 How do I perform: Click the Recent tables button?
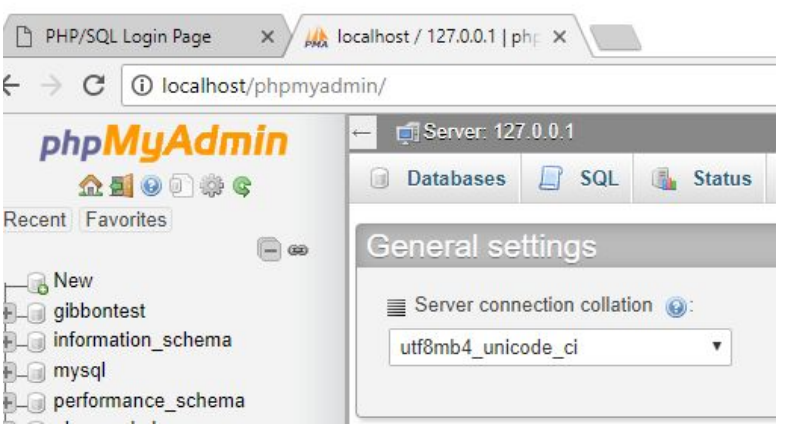(x=35, y=219)
